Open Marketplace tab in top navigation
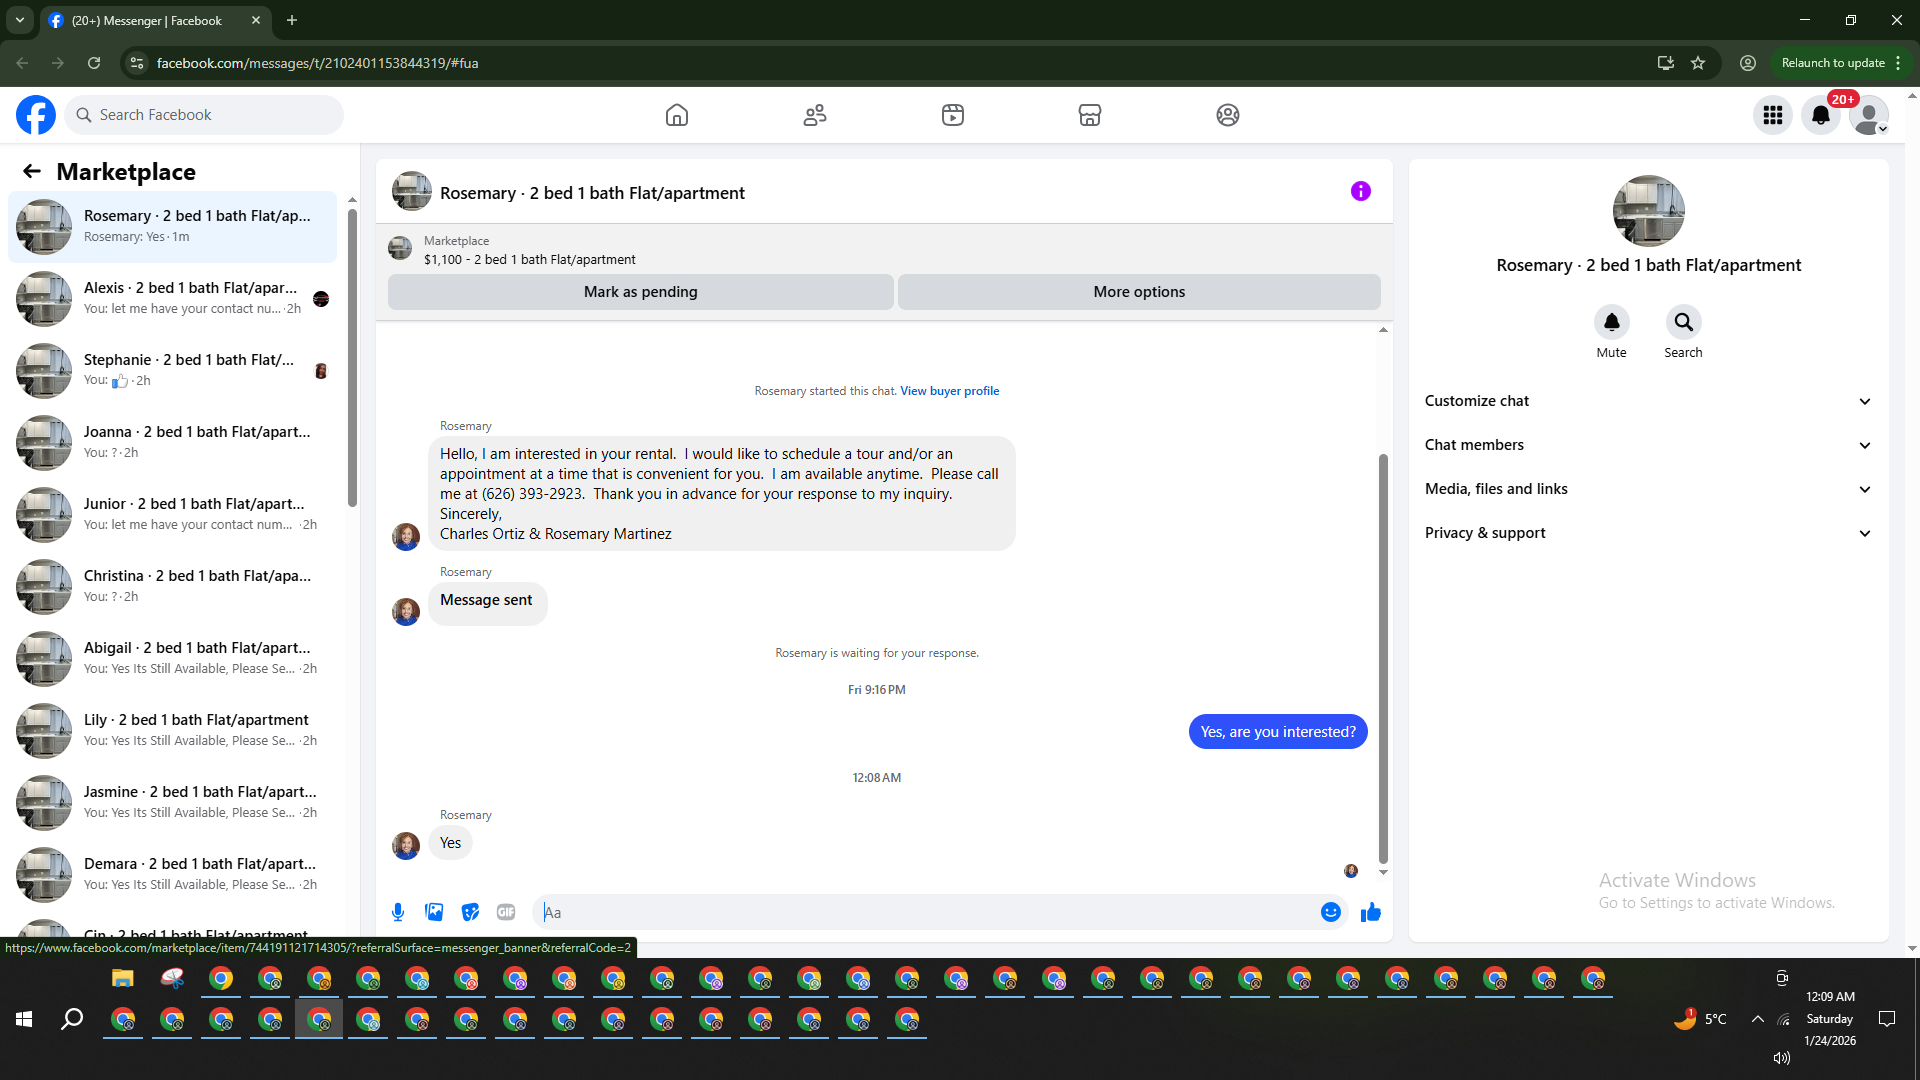 tap(1090, 115)
